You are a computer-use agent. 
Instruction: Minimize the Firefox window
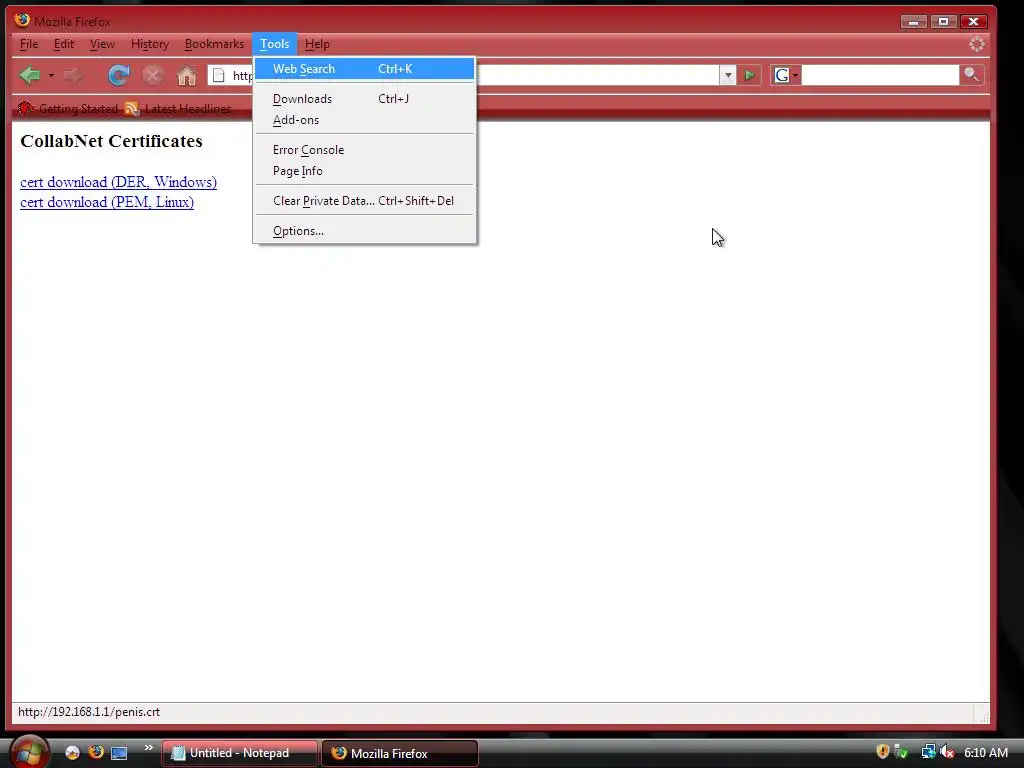(x=914, y=22)
